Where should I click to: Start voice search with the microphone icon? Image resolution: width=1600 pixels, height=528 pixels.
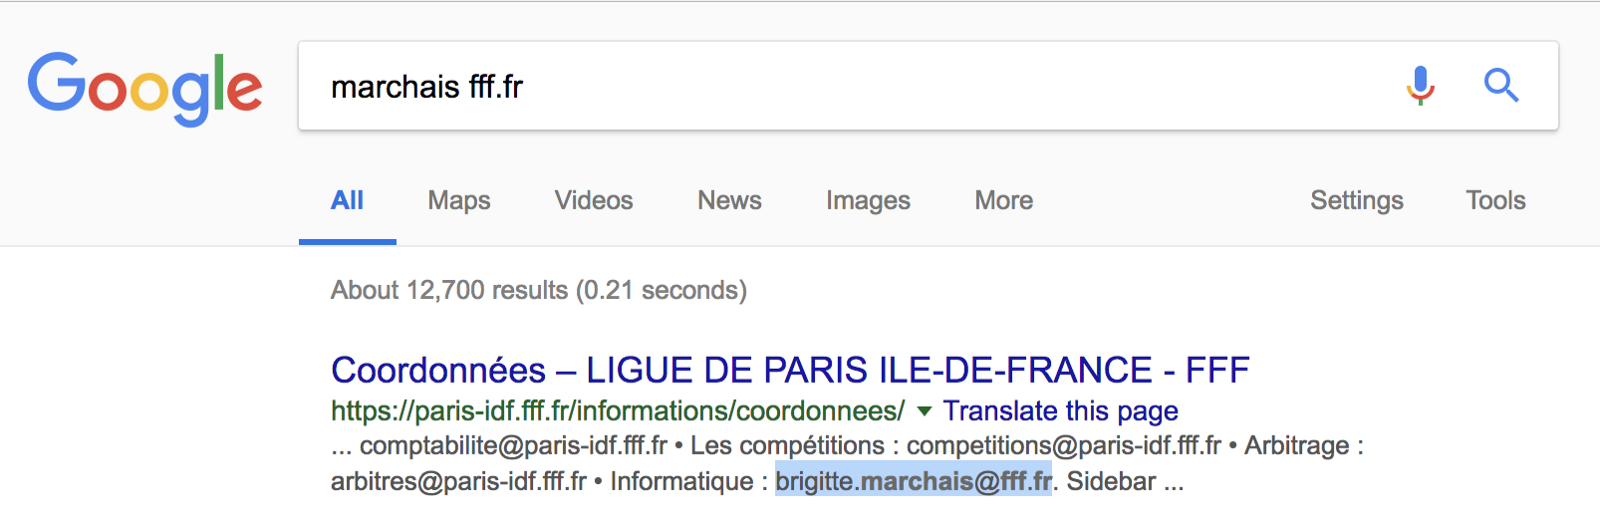point(1420,86)
